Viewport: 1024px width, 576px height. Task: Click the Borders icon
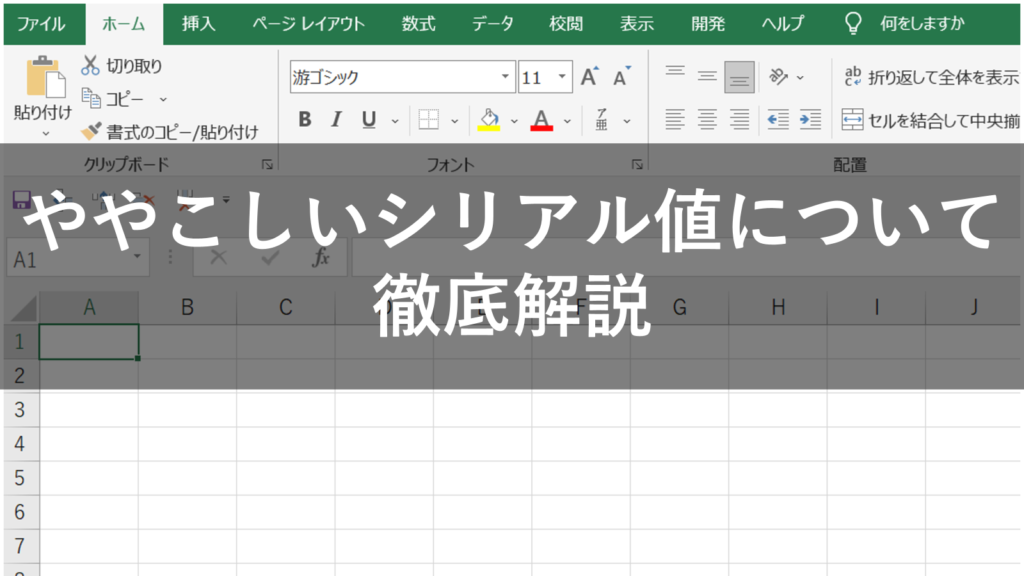pos(428,120)
